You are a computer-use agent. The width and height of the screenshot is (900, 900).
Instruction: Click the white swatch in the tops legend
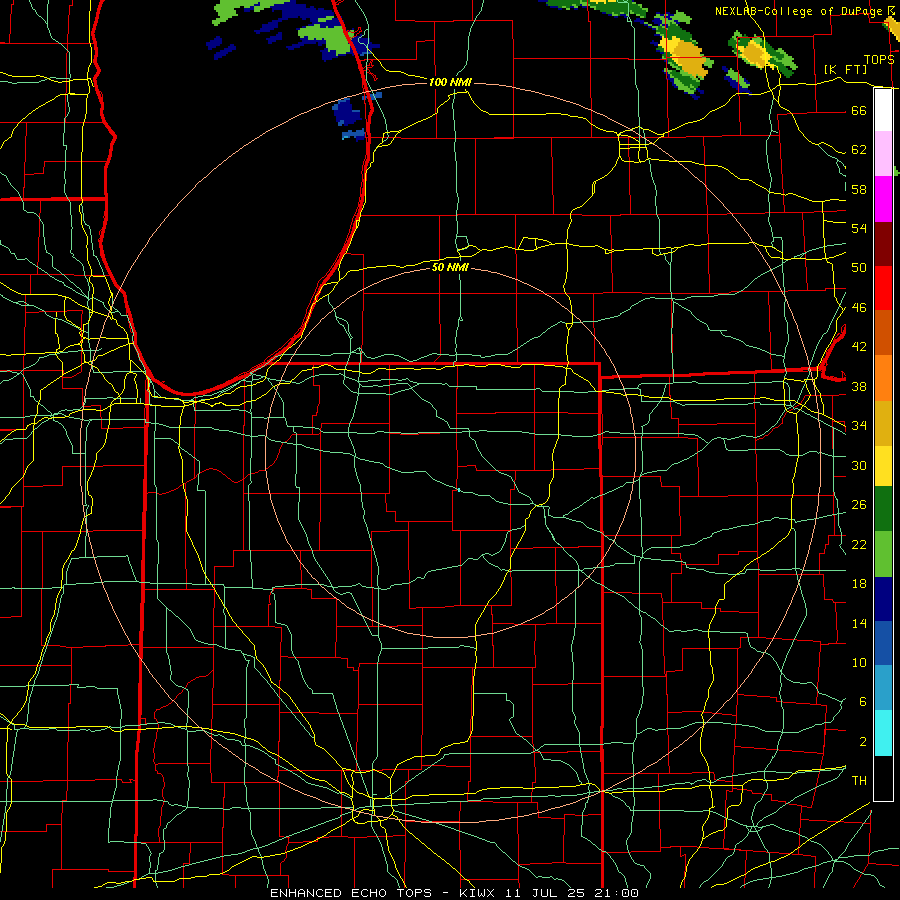pyautogui.click(x=883, y=110)
